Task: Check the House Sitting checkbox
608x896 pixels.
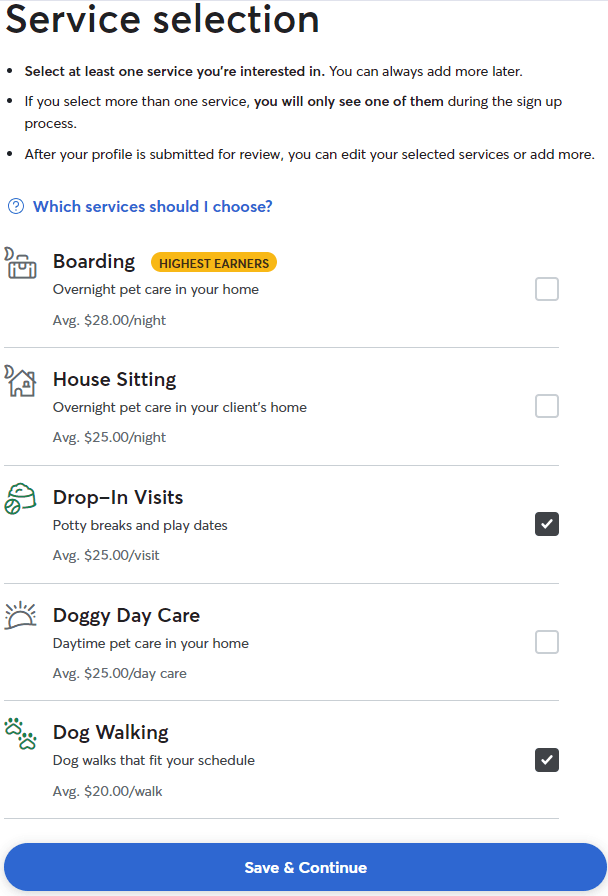Action: (x=547, y=406)
